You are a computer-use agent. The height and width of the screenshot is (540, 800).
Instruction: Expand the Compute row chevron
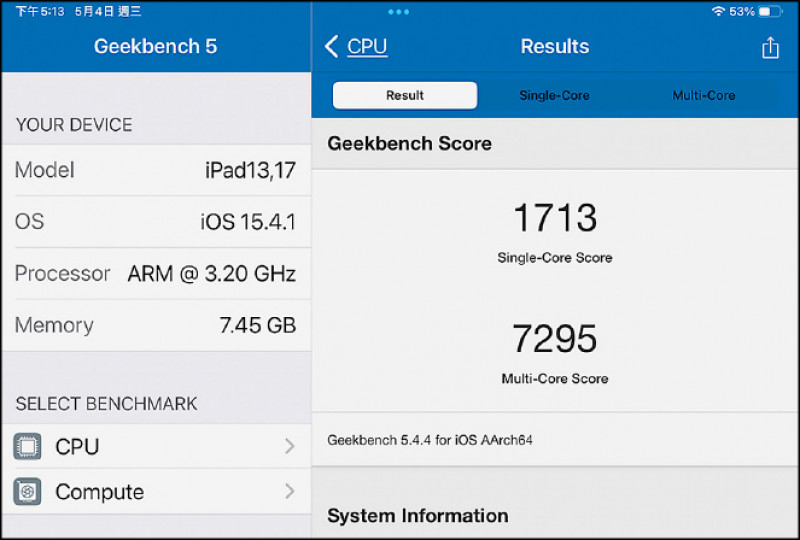coord(290,492)
